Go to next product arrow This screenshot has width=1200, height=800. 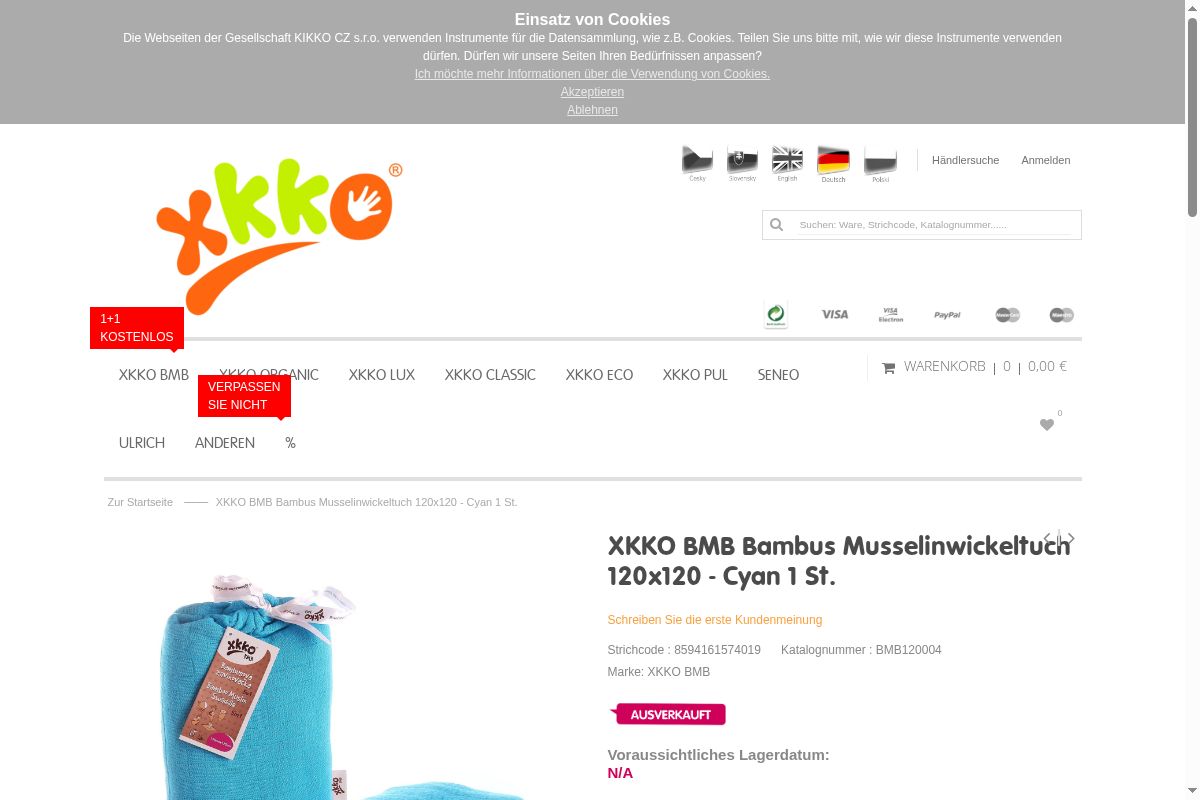(x=1070, y=539)
